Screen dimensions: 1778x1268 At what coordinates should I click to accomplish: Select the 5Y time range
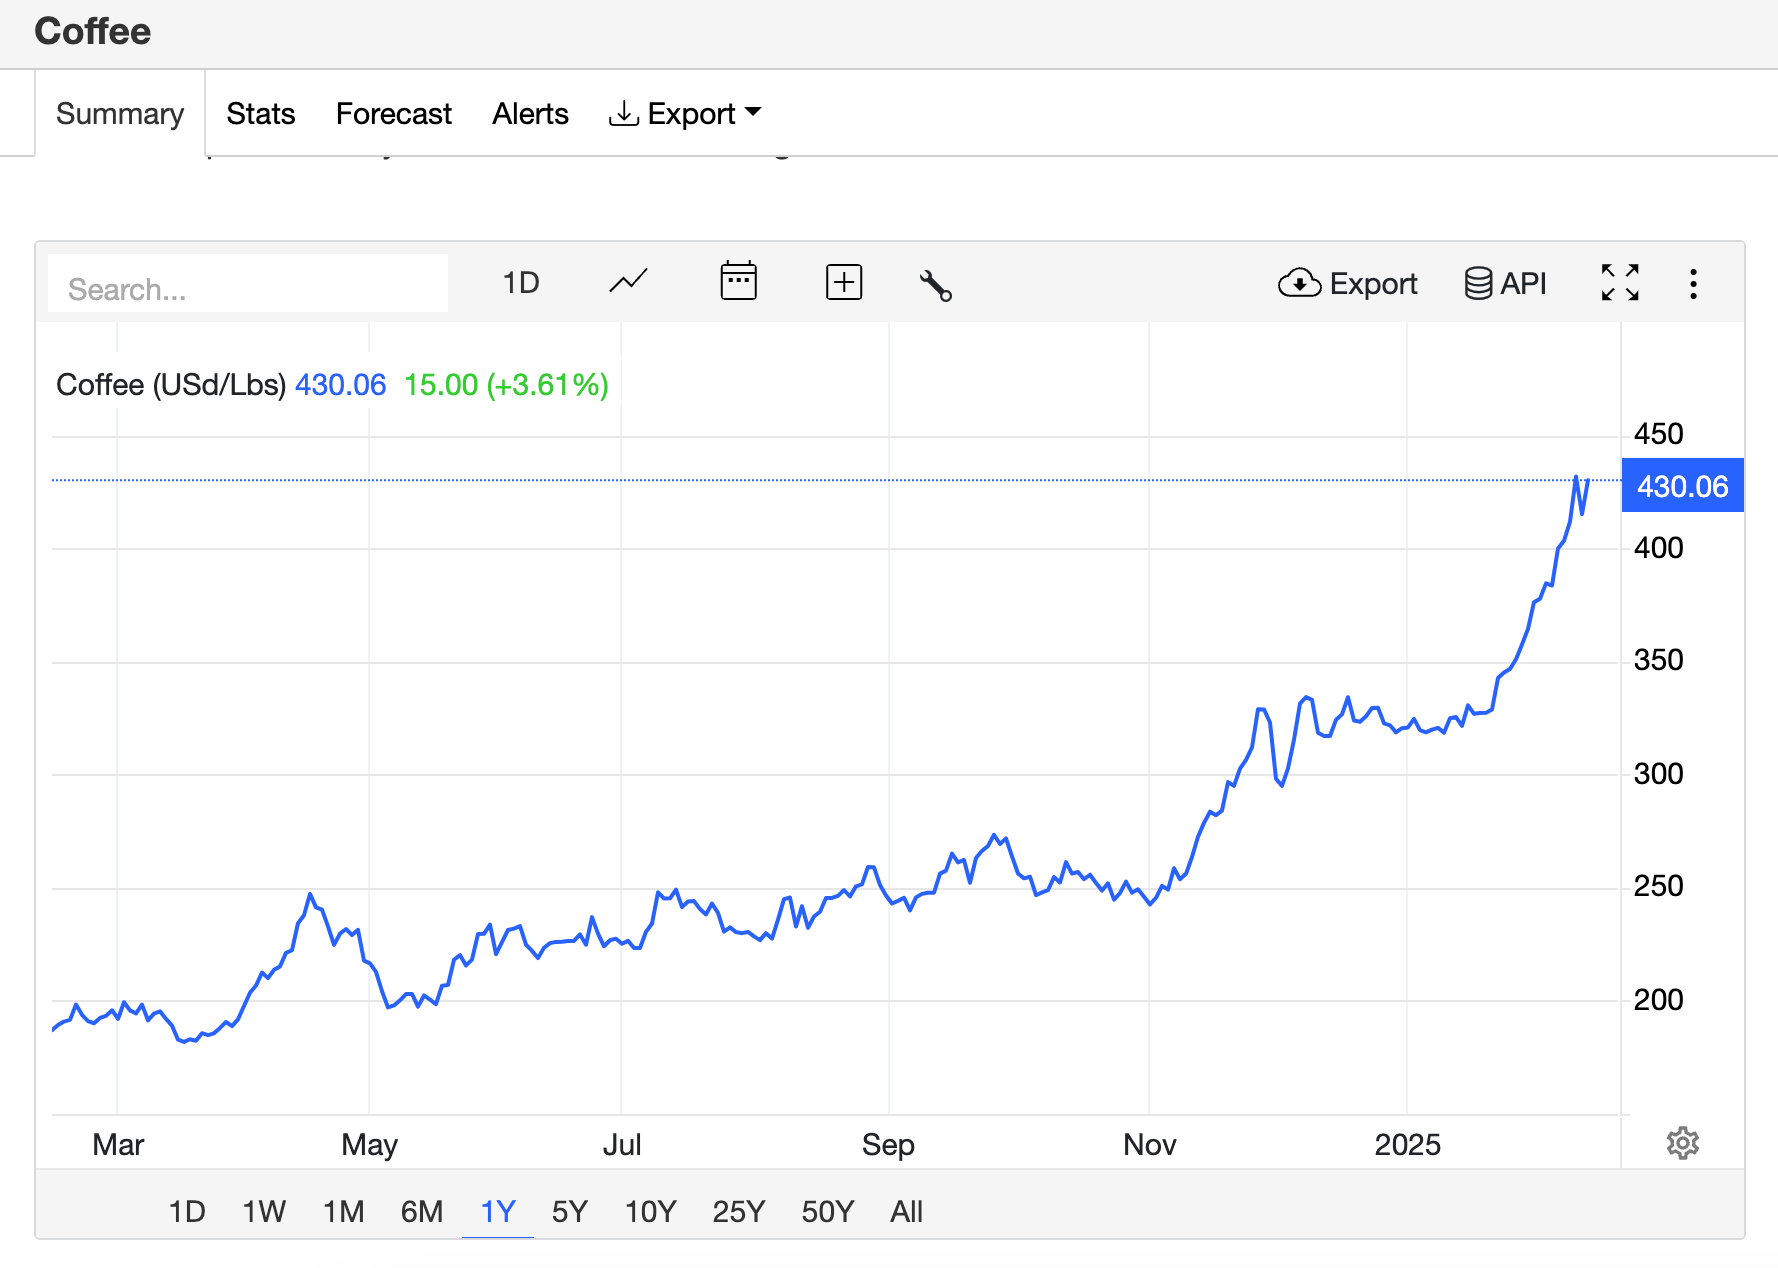coord(569,1212)
